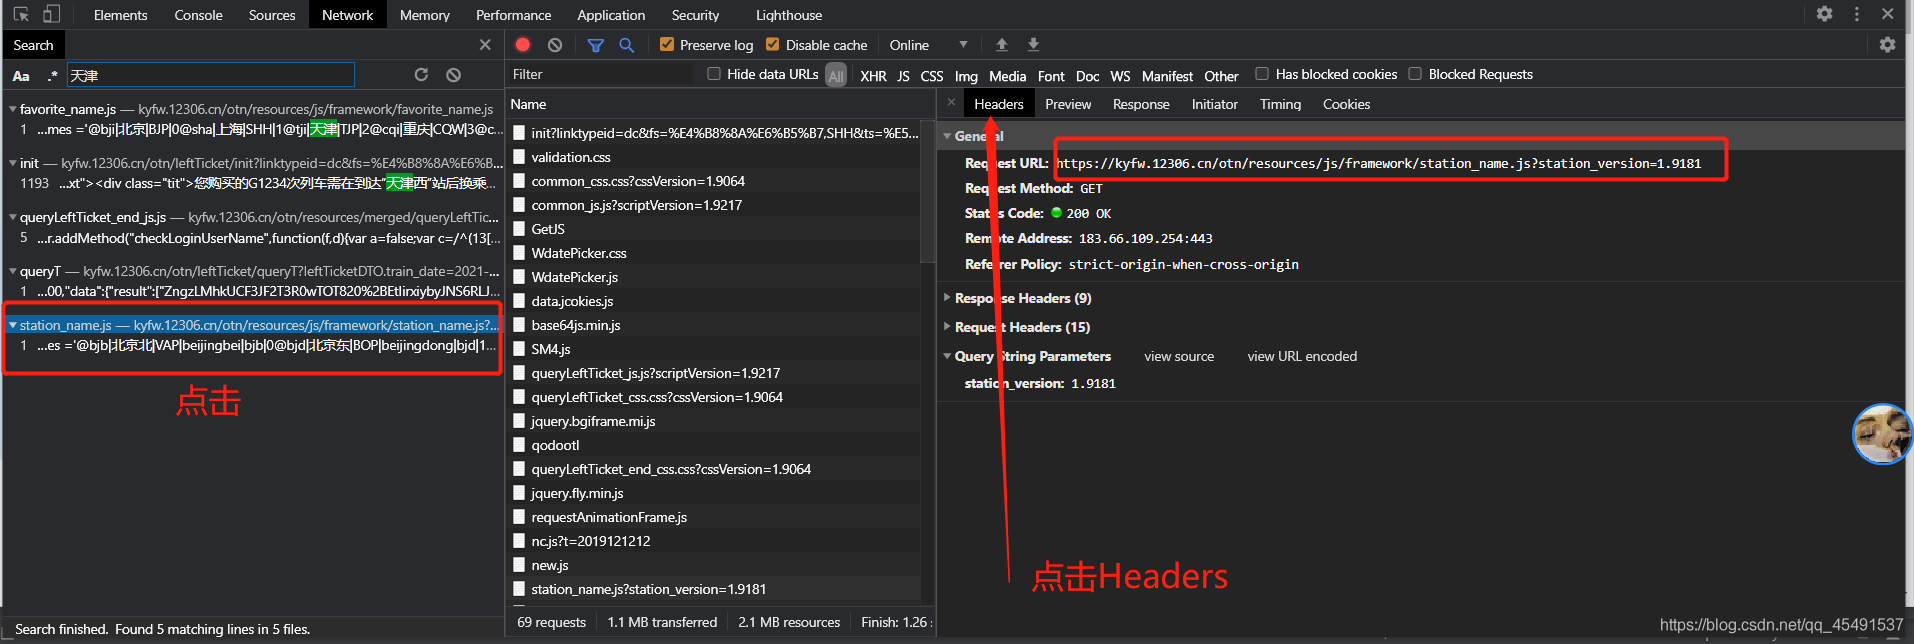1914x644 pixels.
Task: Close the request details pane X
Action: click(951, 103)
